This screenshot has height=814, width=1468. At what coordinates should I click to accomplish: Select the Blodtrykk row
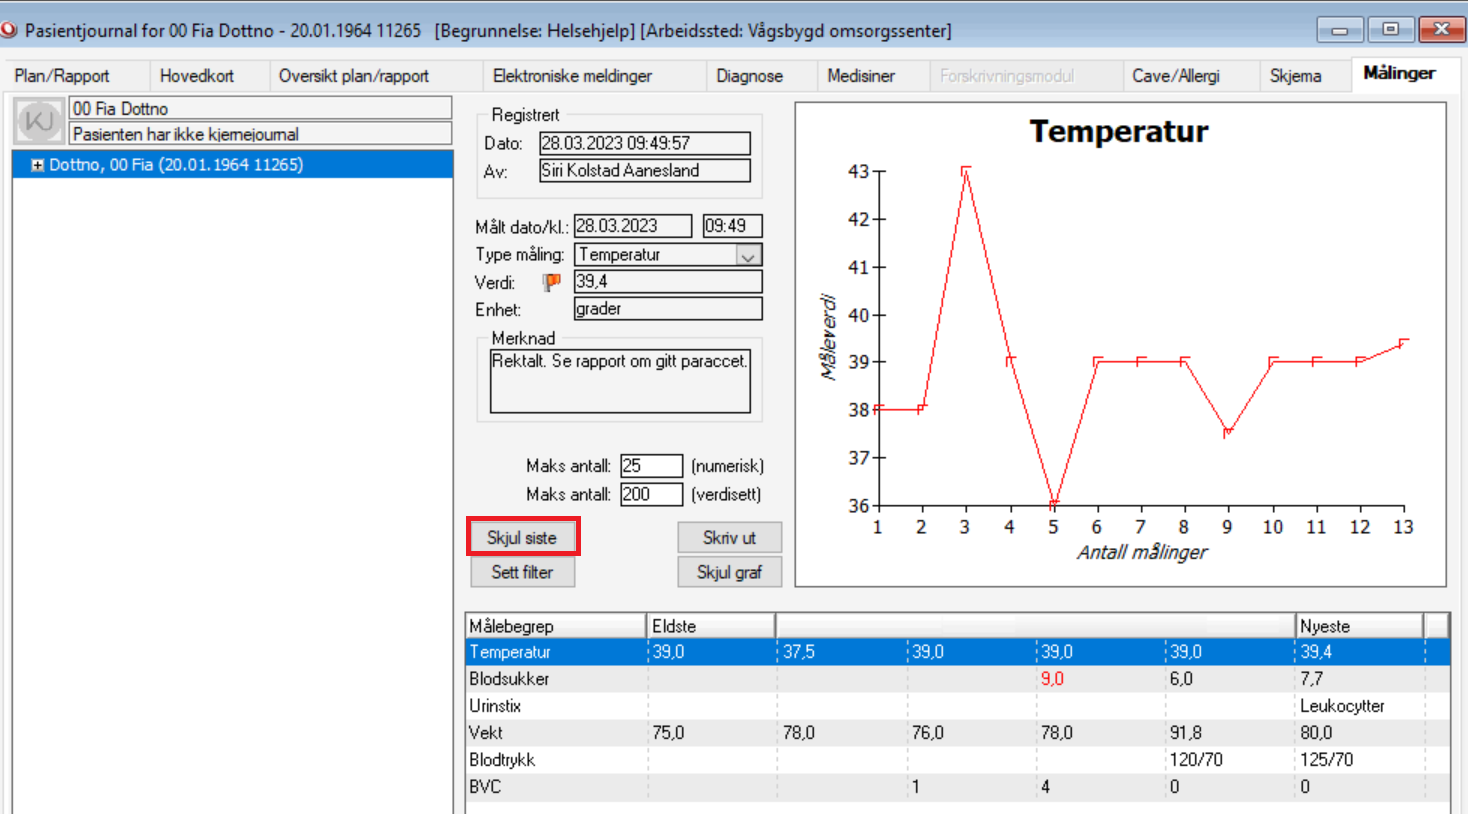(x=957, y=760)
